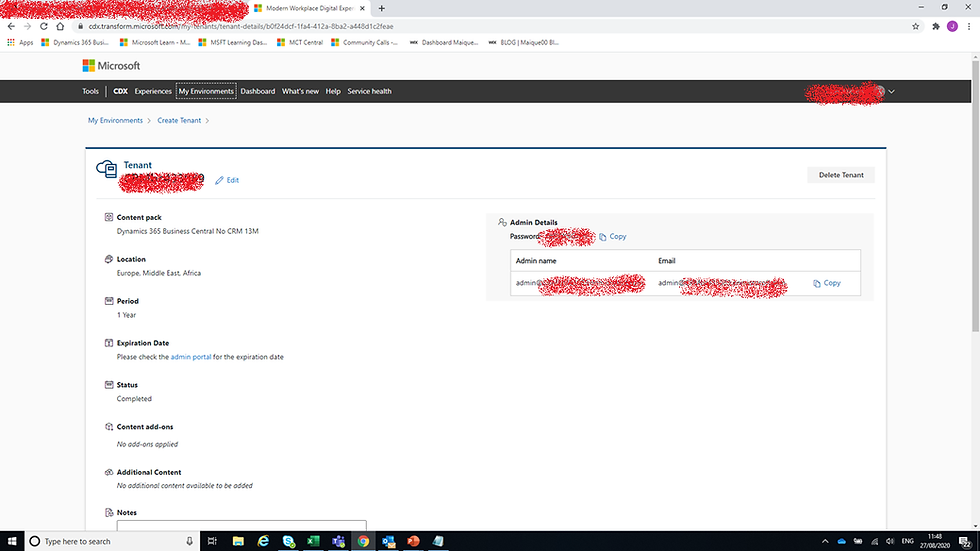Reload the page in browser
This screenshot has width=980, height=551.
(x=44, y=26)
